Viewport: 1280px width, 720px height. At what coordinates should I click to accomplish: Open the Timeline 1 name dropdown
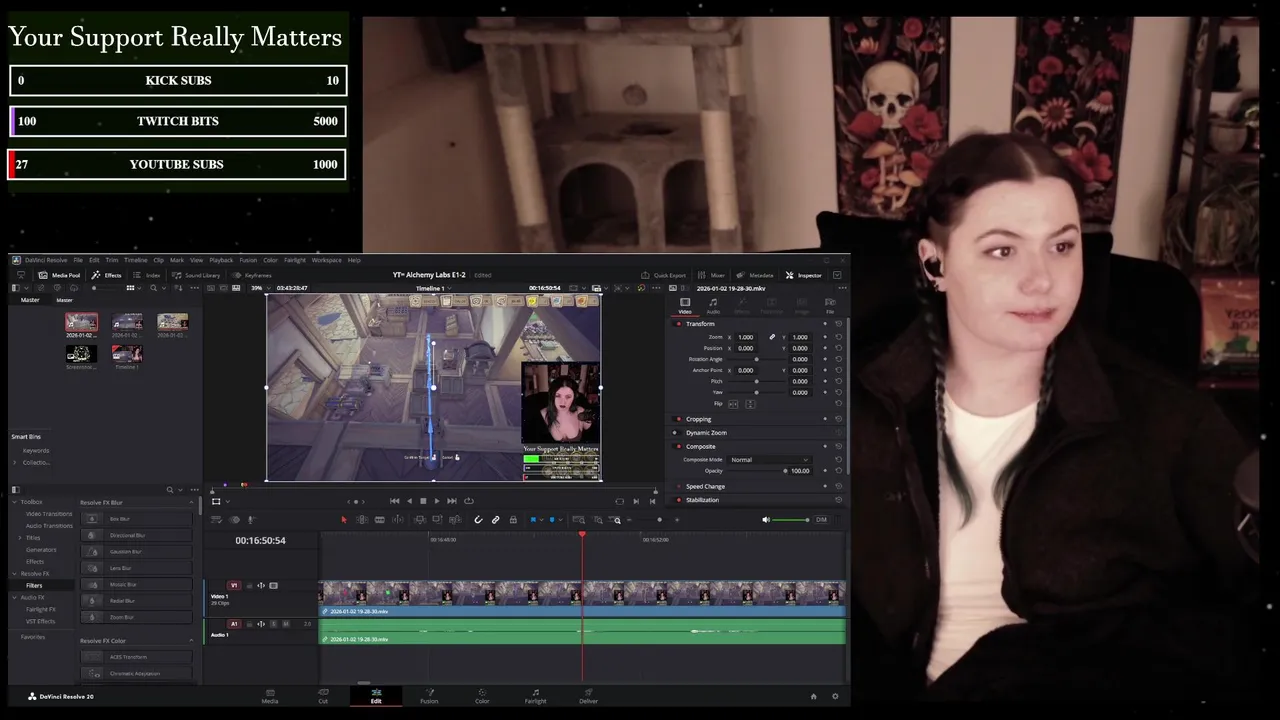(433, 288)
